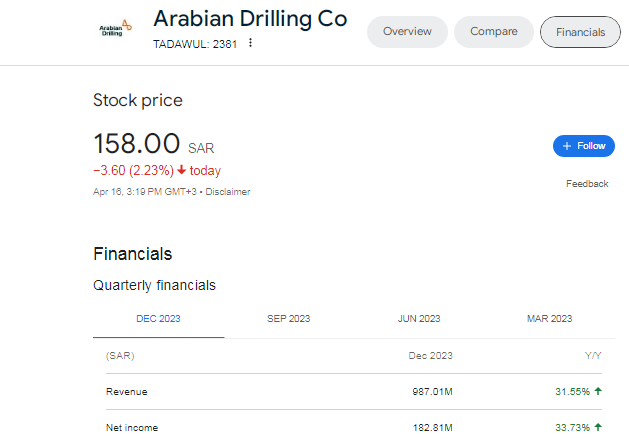
Task: Click the red down arrow price indicator
Action: coord(182,170)
